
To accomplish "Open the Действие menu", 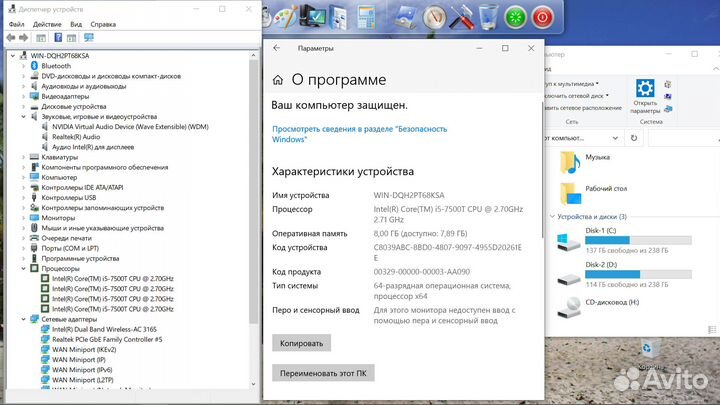I will pos(47,24).
